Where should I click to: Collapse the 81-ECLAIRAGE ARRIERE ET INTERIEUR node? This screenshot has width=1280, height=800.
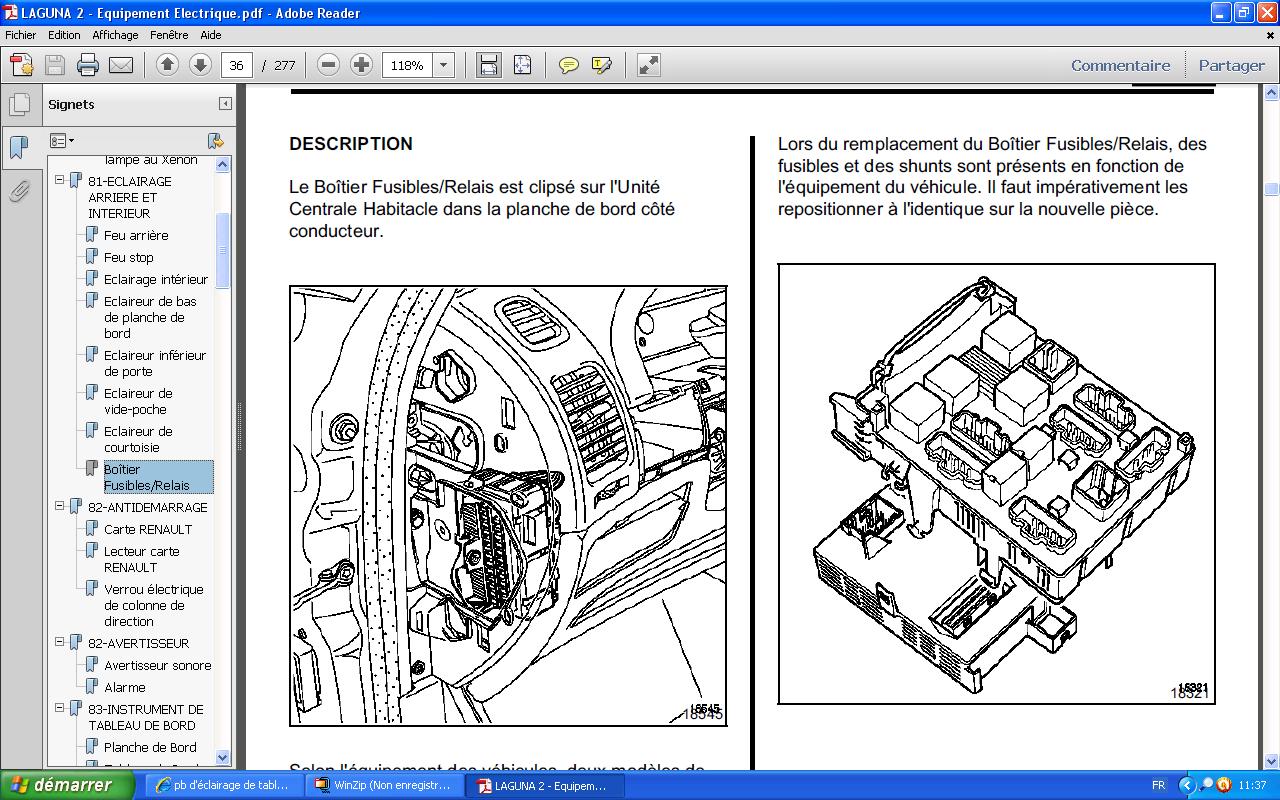click(x=59, y=181)
